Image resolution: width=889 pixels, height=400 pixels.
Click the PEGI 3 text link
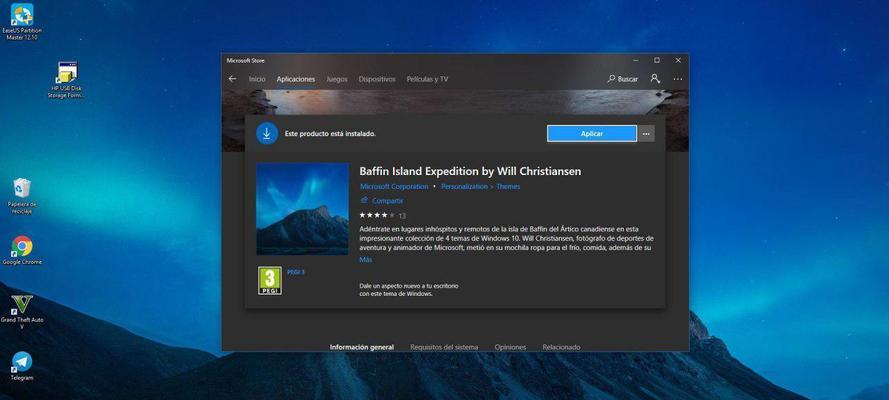coord(296,272)
